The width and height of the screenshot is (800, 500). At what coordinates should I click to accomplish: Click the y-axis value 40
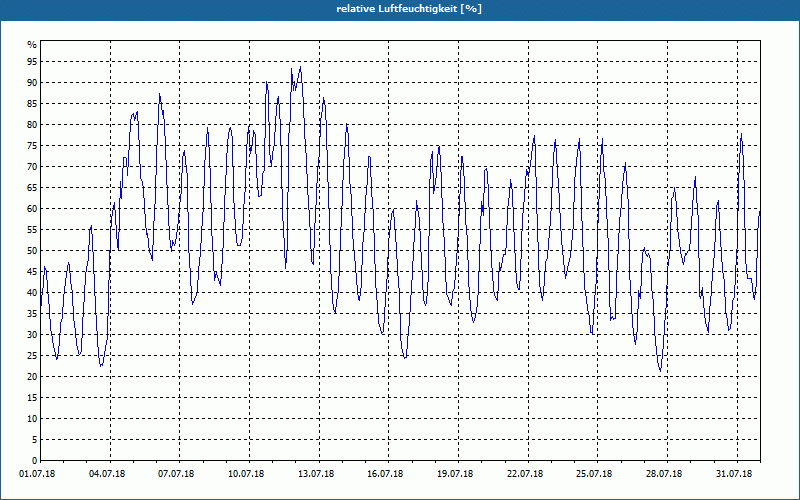[x=32, y=292]
